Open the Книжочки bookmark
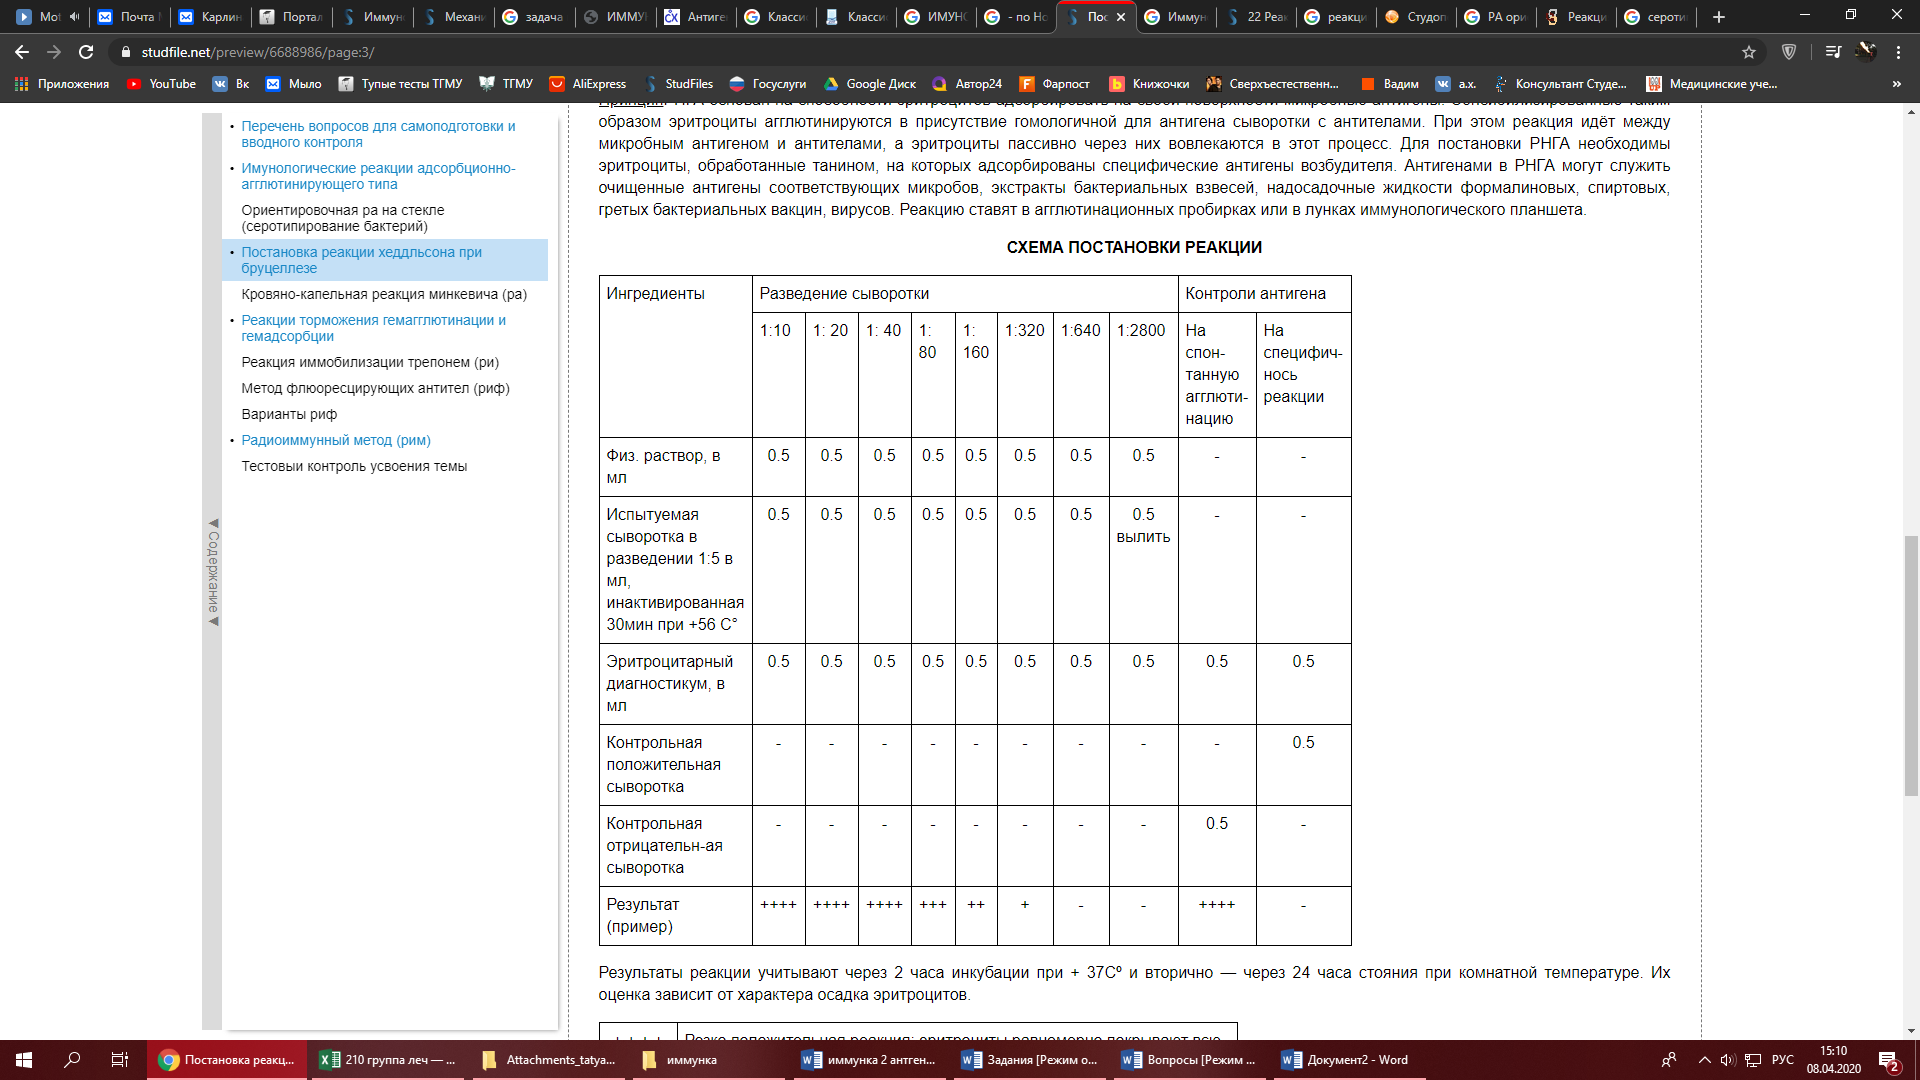The width and height of the screenshot is (1920, 1080). pyautogui.click(x=1149, y=84)
